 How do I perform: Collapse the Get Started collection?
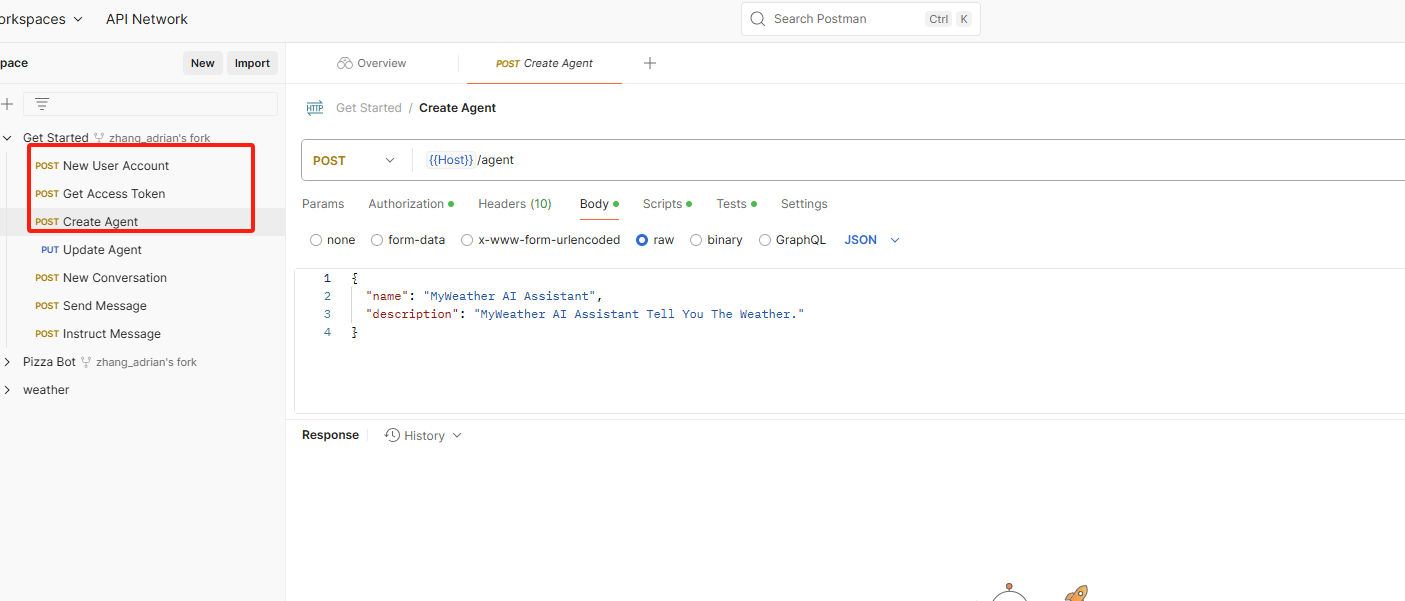pos(7,138)
